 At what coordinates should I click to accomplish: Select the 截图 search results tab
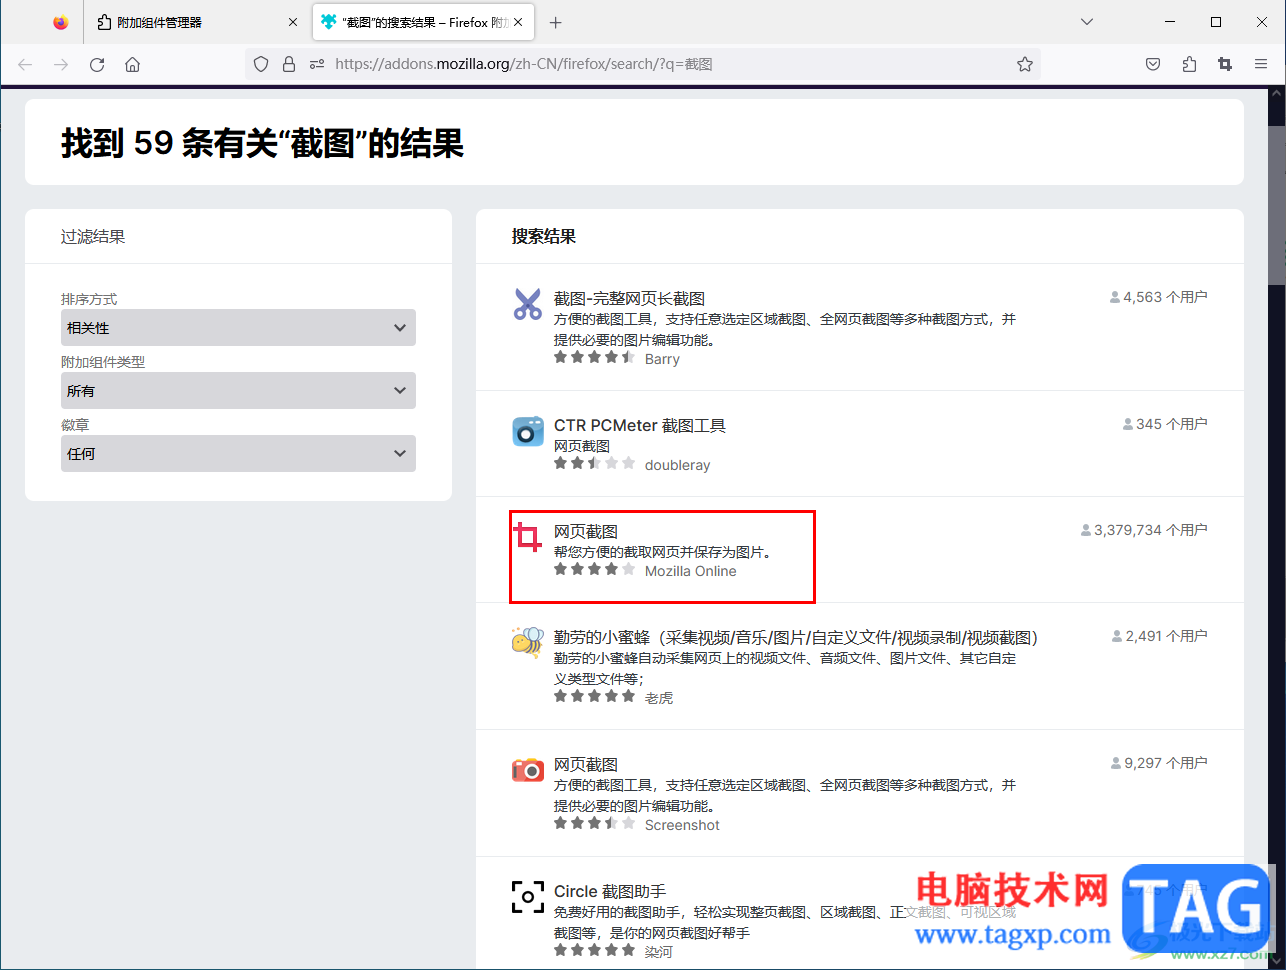[x=423, y=22]
